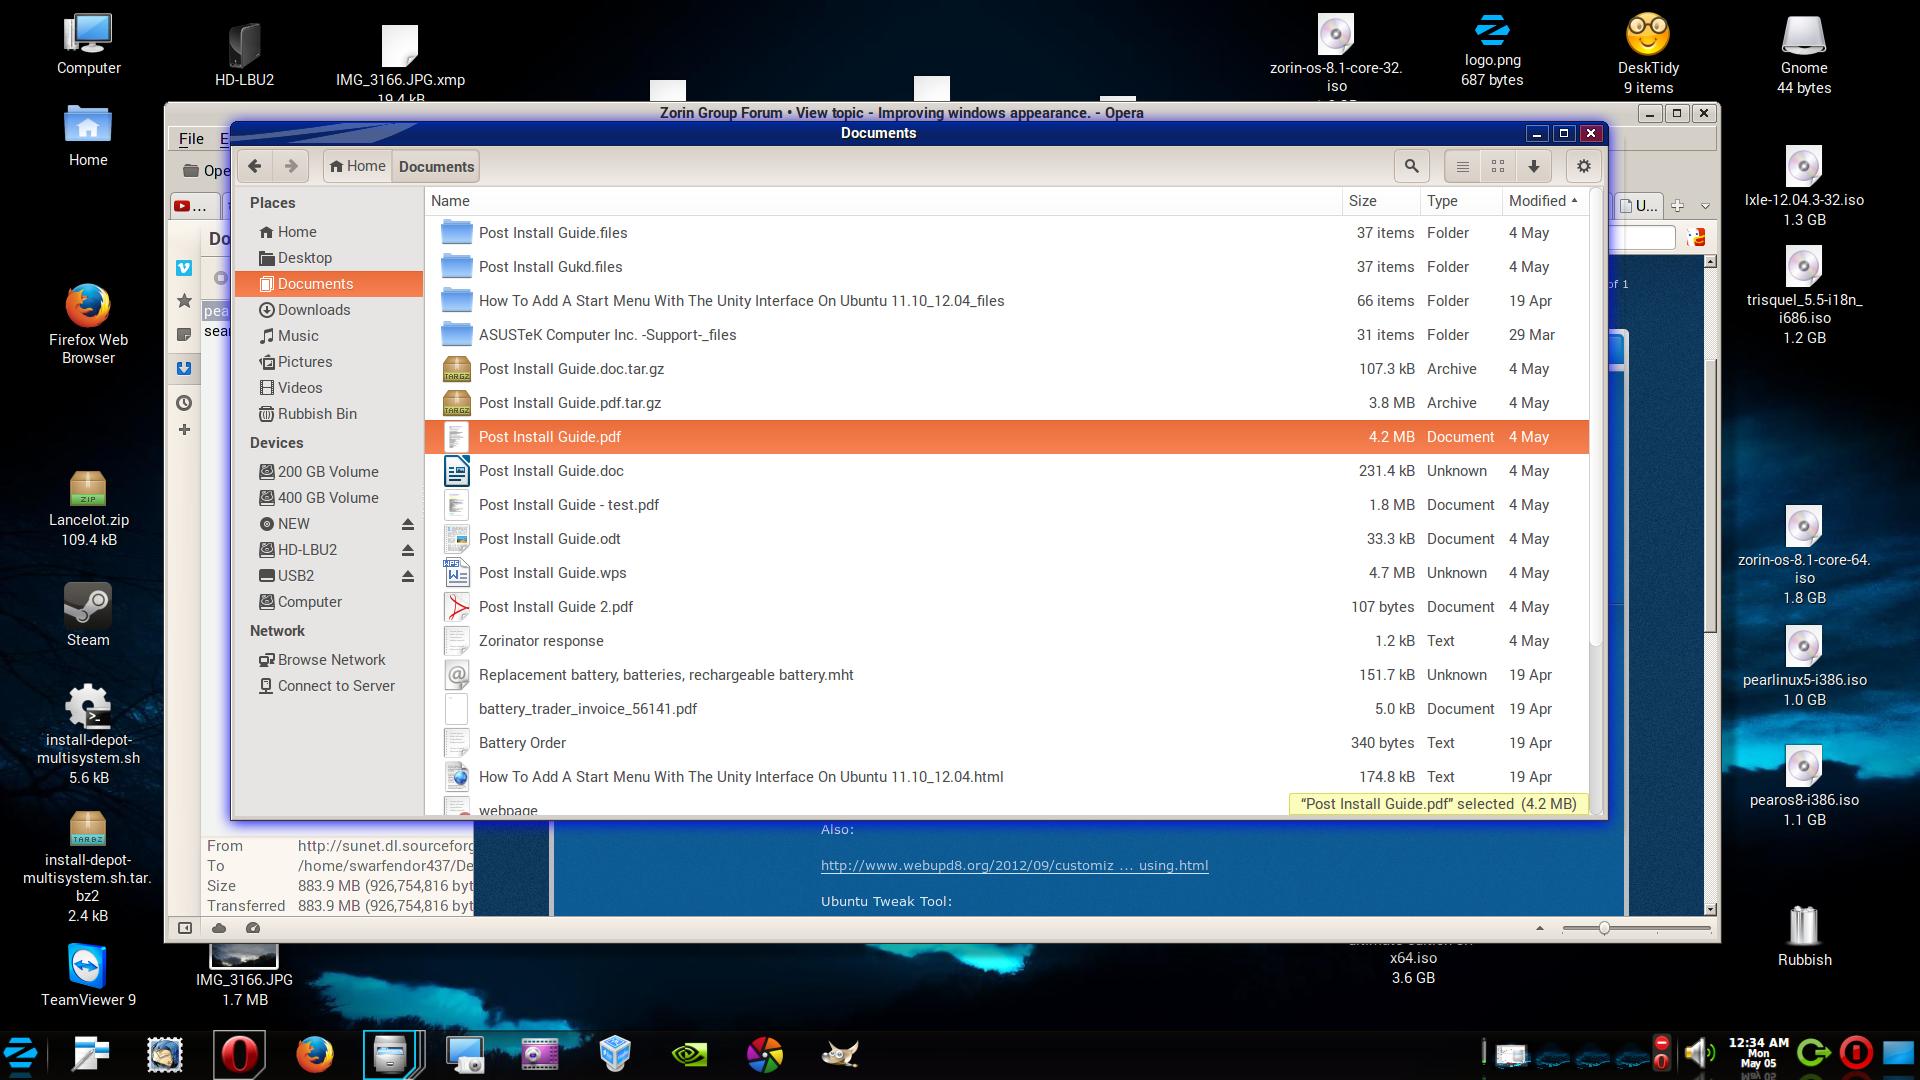Follow the webupd8.org hyperlink
Viewport: 1920px width, 1080px height.
pyautogui.click(x=1014, y=866)
